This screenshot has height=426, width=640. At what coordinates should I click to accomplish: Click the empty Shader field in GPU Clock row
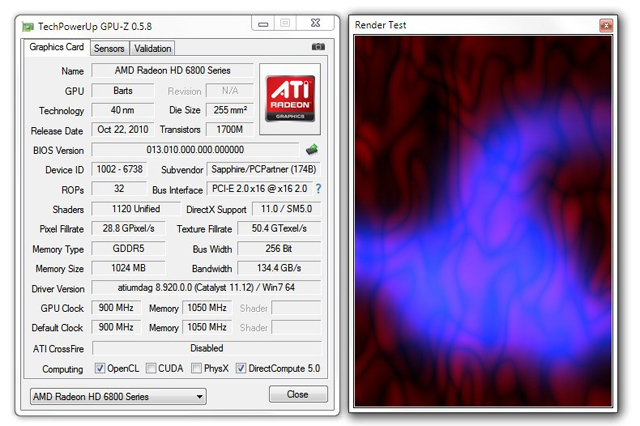pos(296,308)
